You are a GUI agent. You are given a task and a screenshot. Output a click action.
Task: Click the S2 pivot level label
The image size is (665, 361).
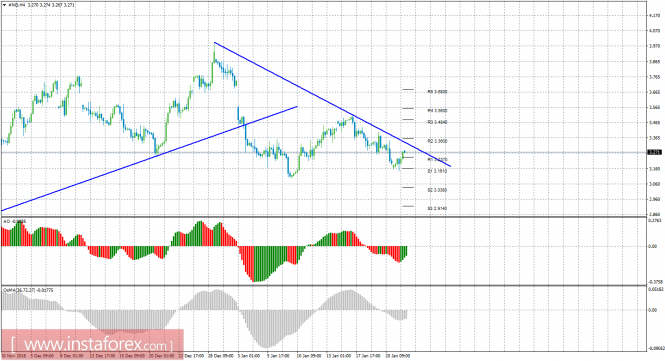click(437, 190)
